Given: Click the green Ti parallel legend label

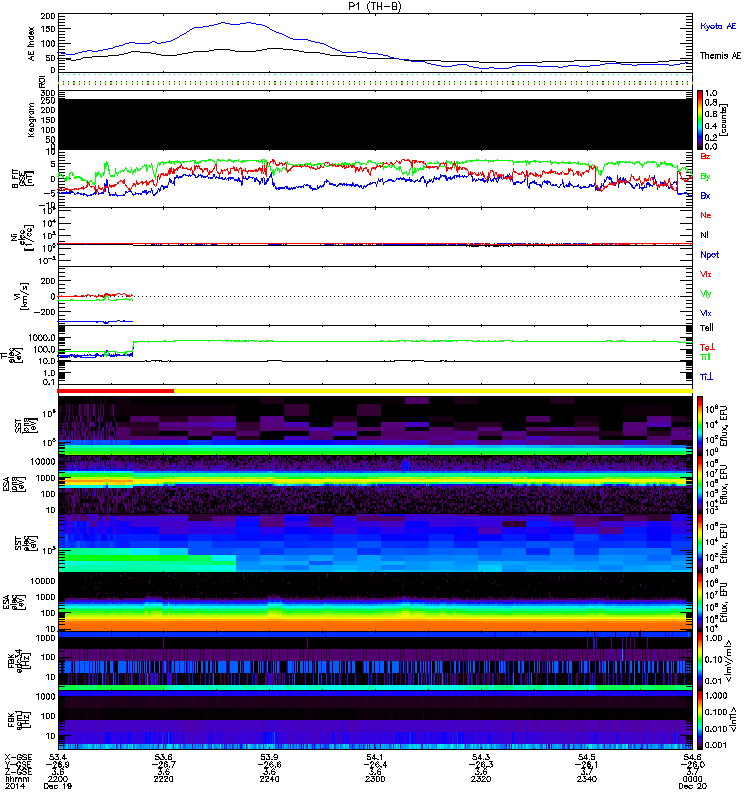Looking at the screenshot, I should pyautogui.click(x=705, y=357).
